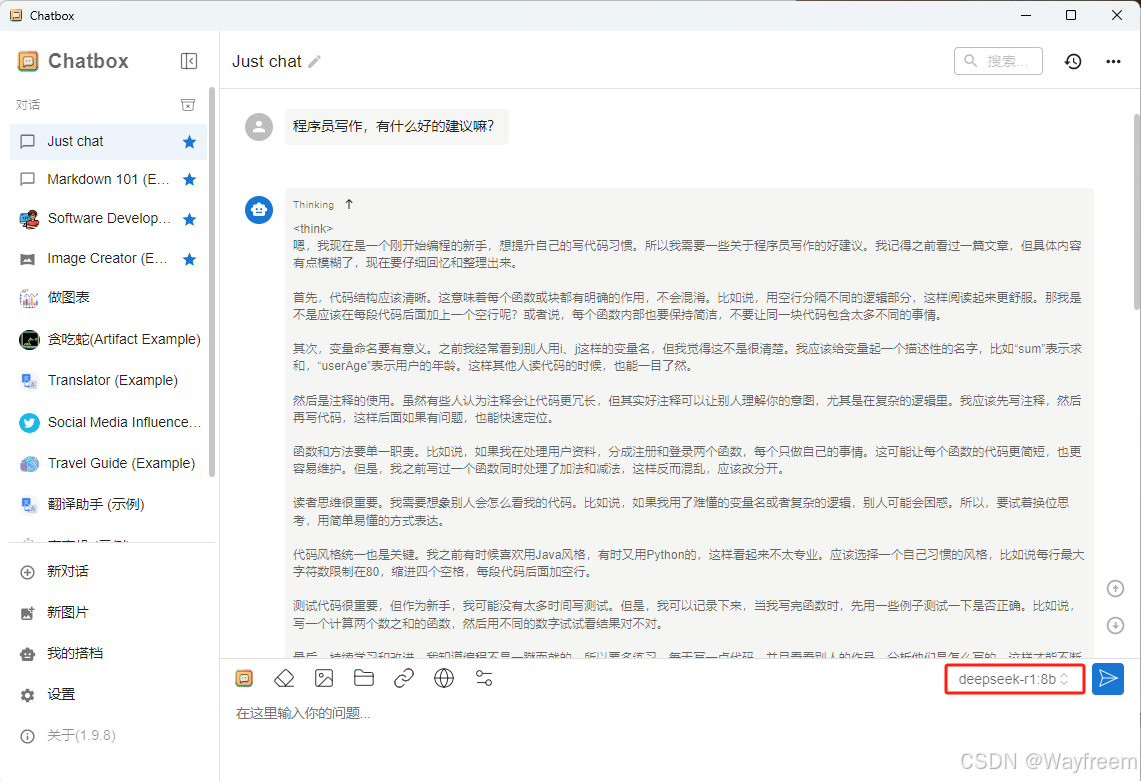Toggle star on Just chat conversation

(x=189, y=142)
